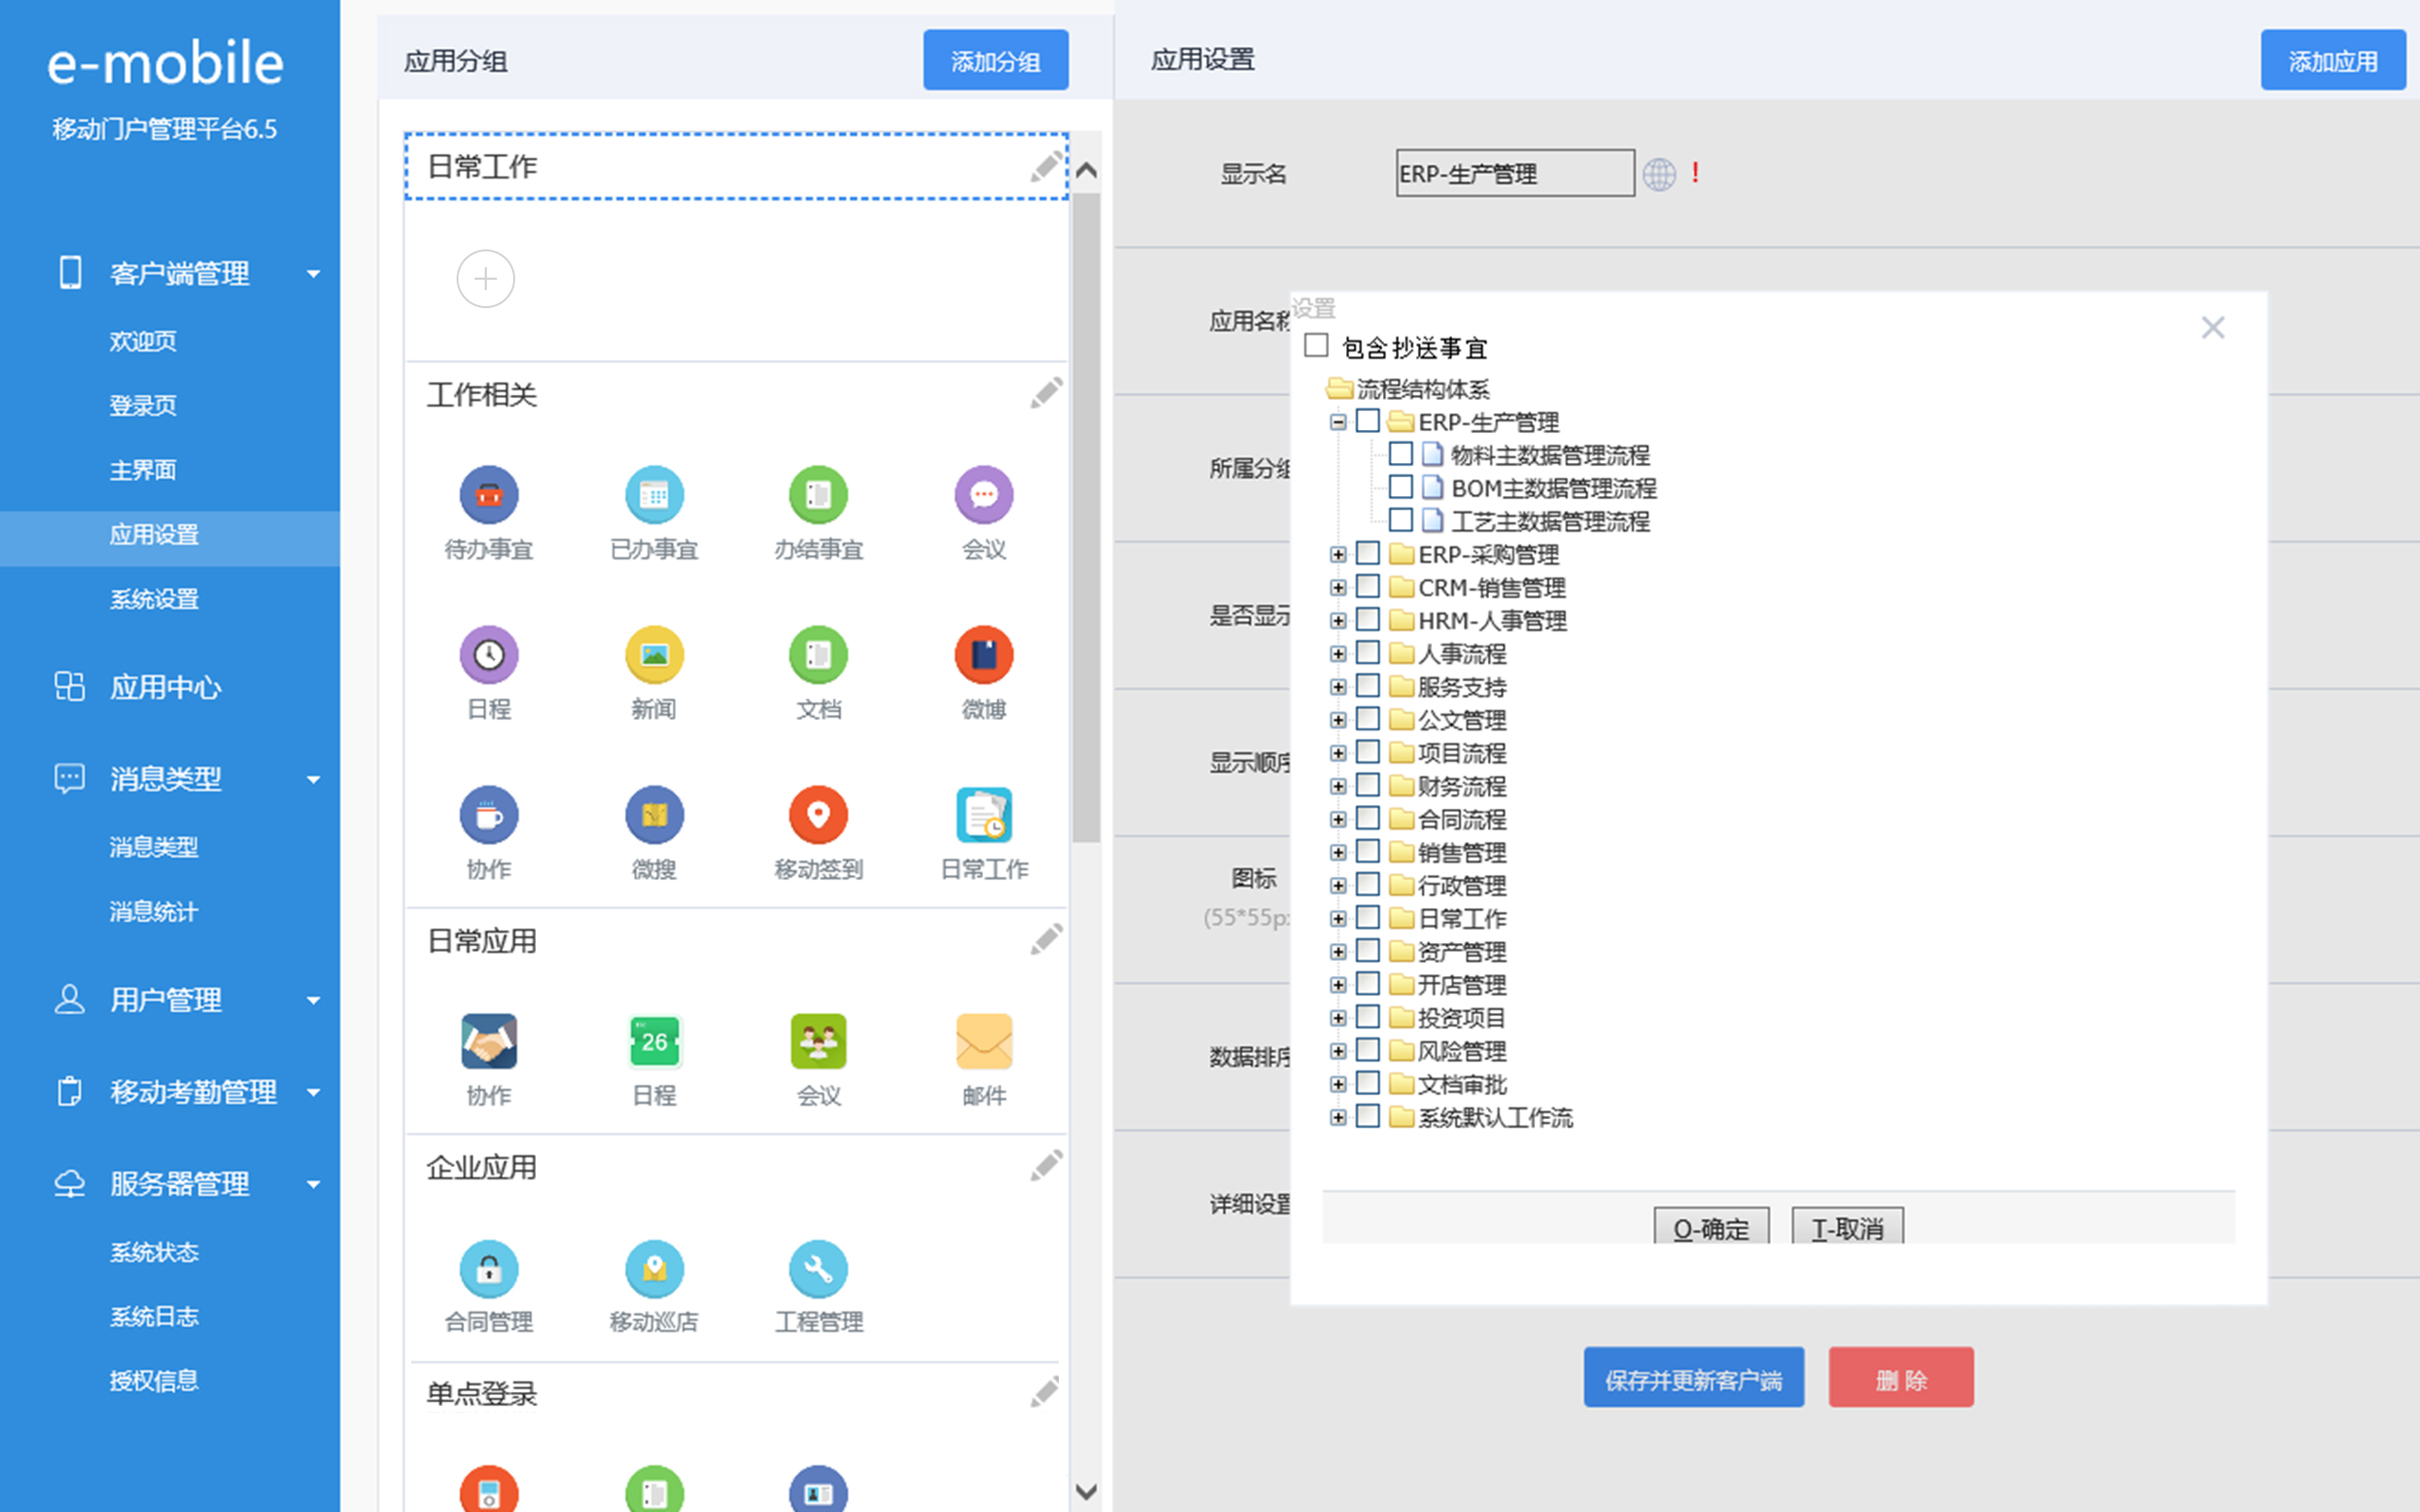Open the 登录页 sidebar item
The width and height of the screenshot is (2420, 1512).
(x=143, y=405)
